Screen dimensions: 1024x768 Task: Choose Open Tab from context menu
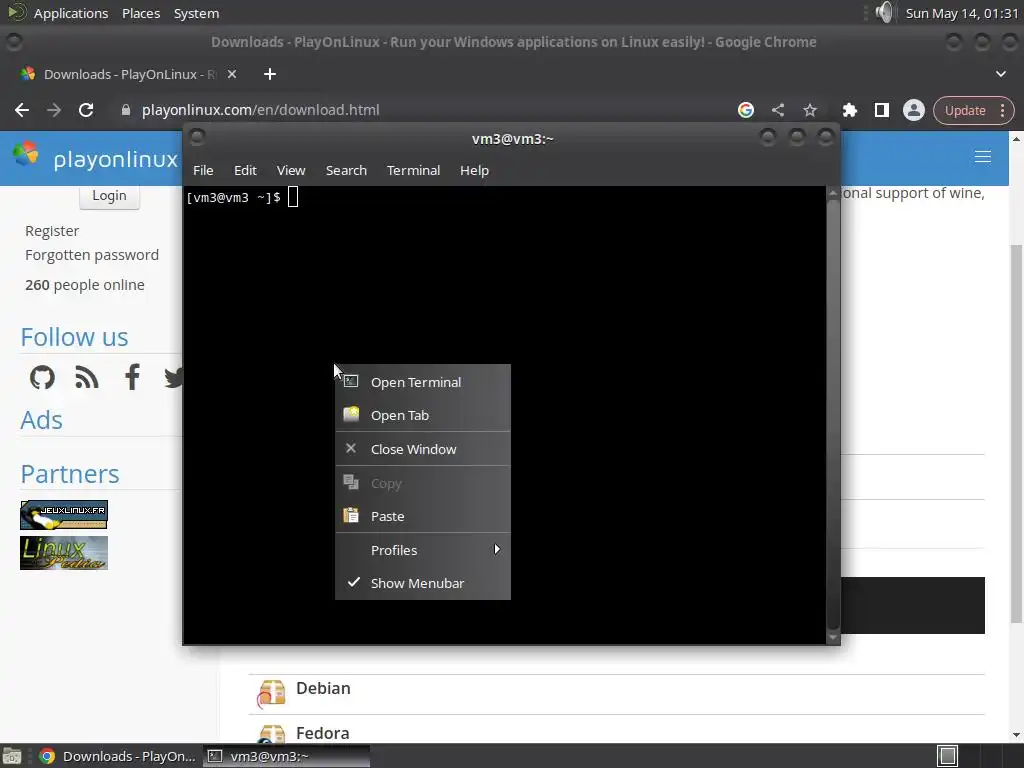point(423,415)
